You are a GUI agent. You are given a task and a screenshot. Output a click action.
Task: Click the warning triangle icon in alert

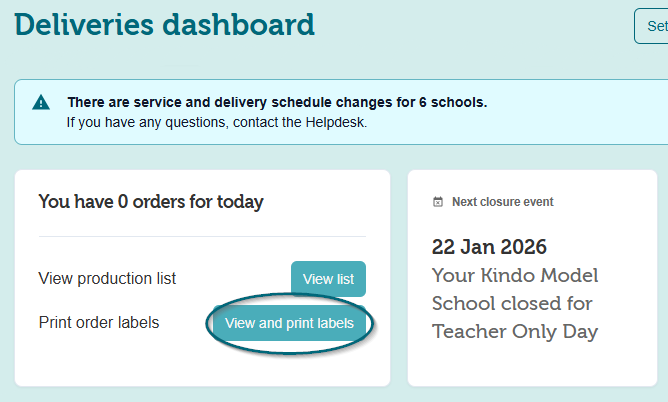coord(40,103)
